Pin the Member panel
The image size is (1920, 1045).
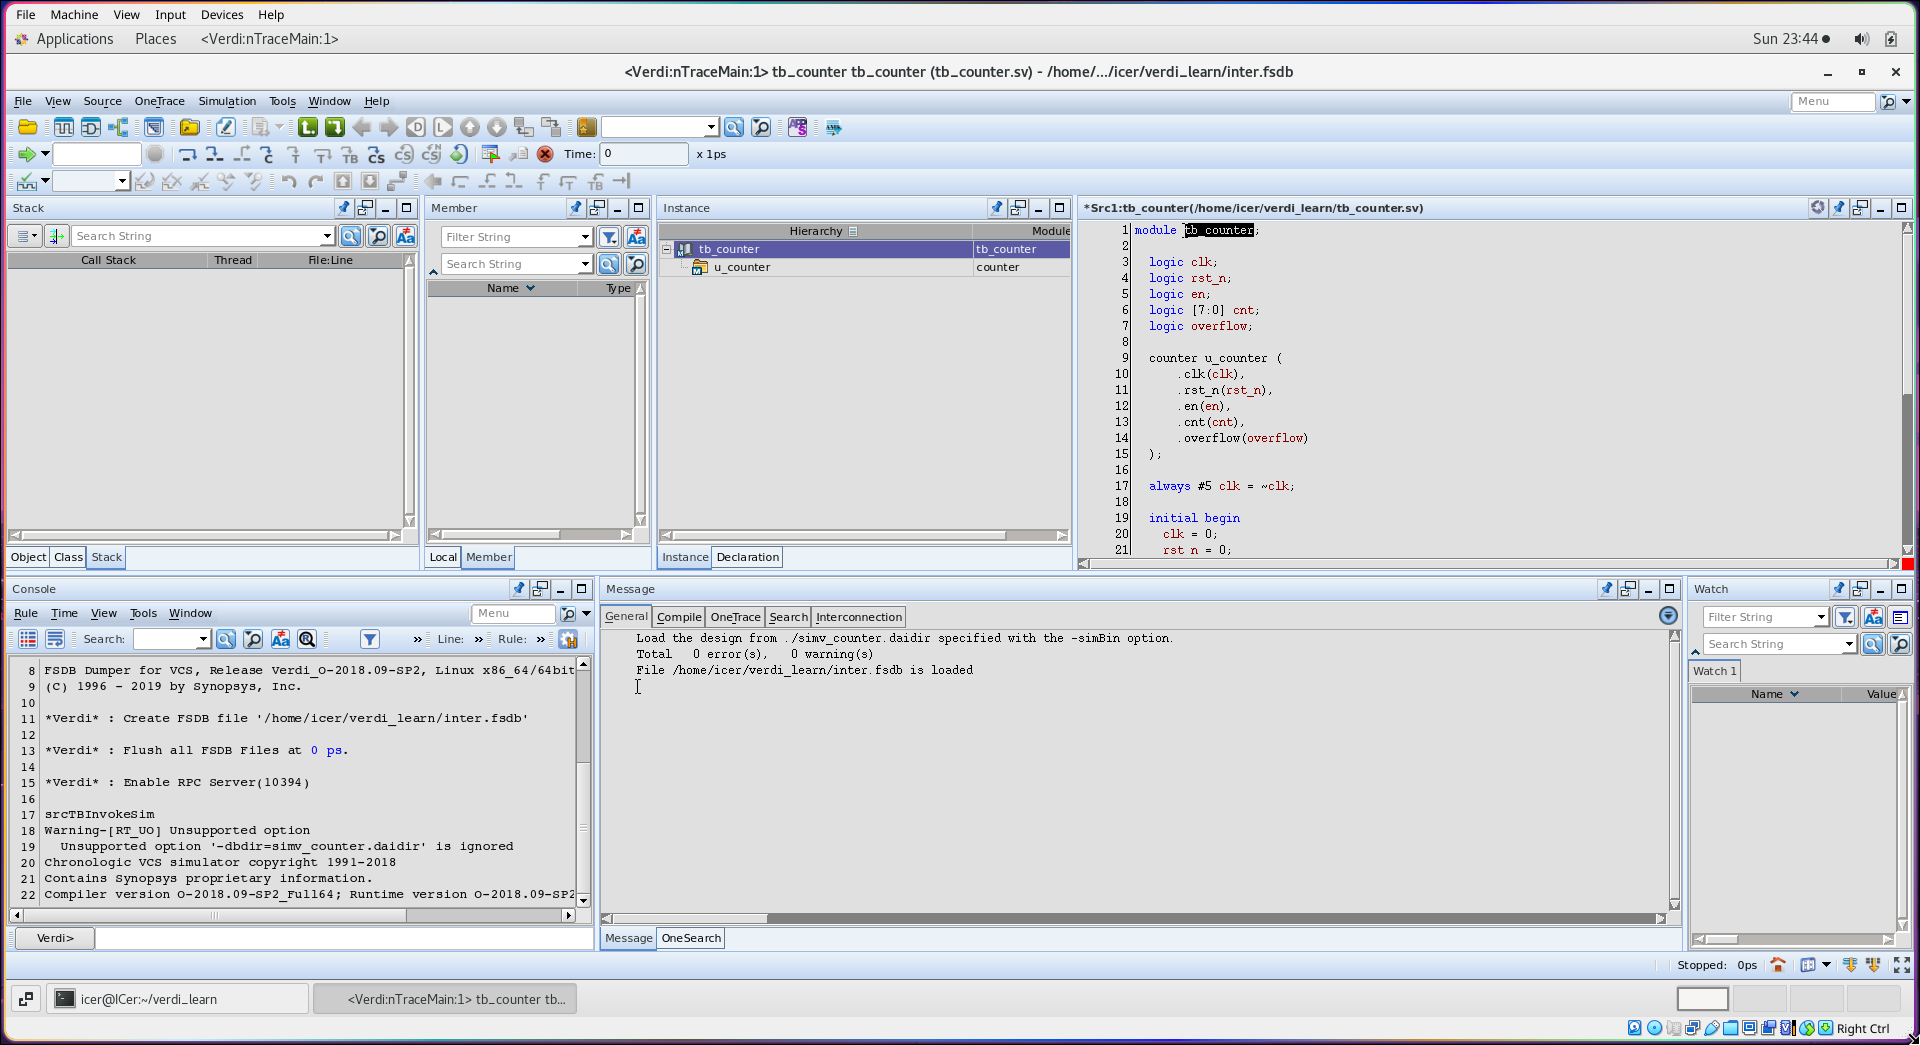575,208
